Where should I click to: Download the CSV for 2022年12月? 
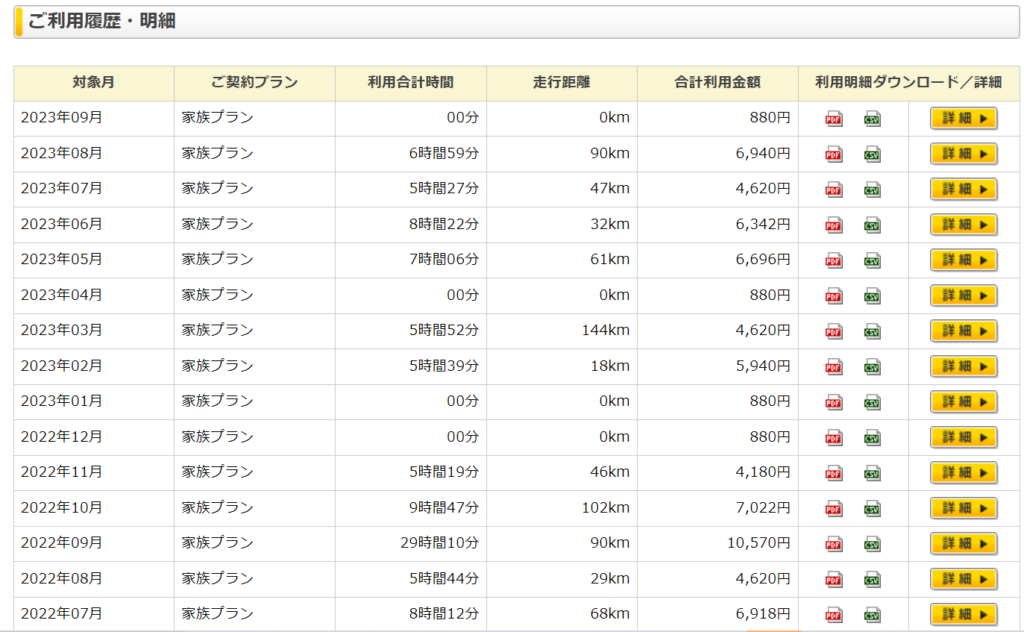pyautogui.click(x=872, y=437)
